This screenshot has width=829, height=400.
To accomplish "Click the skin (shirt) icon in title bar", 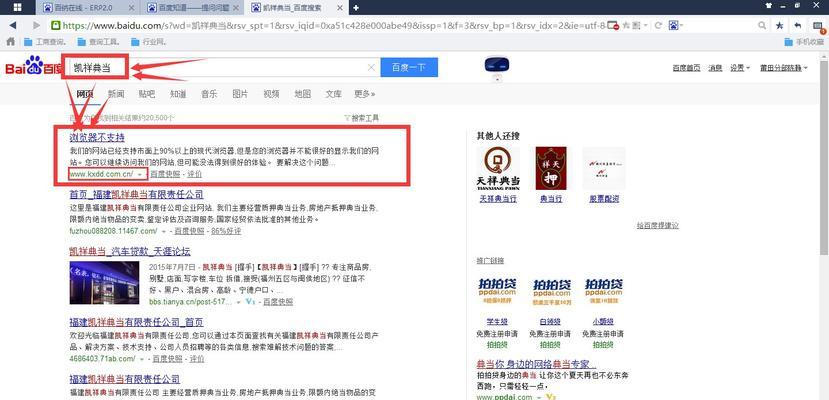I will (769, 6).
